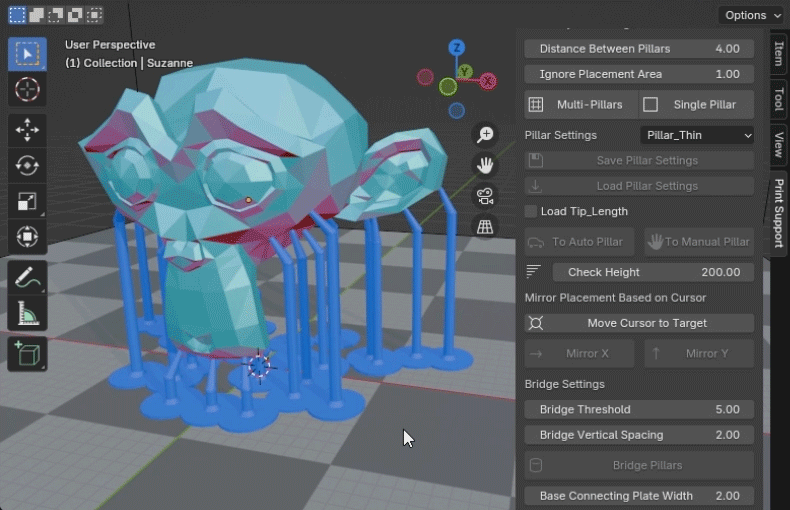
Task: Set selection mode to extend
Action: pos(36,15)
